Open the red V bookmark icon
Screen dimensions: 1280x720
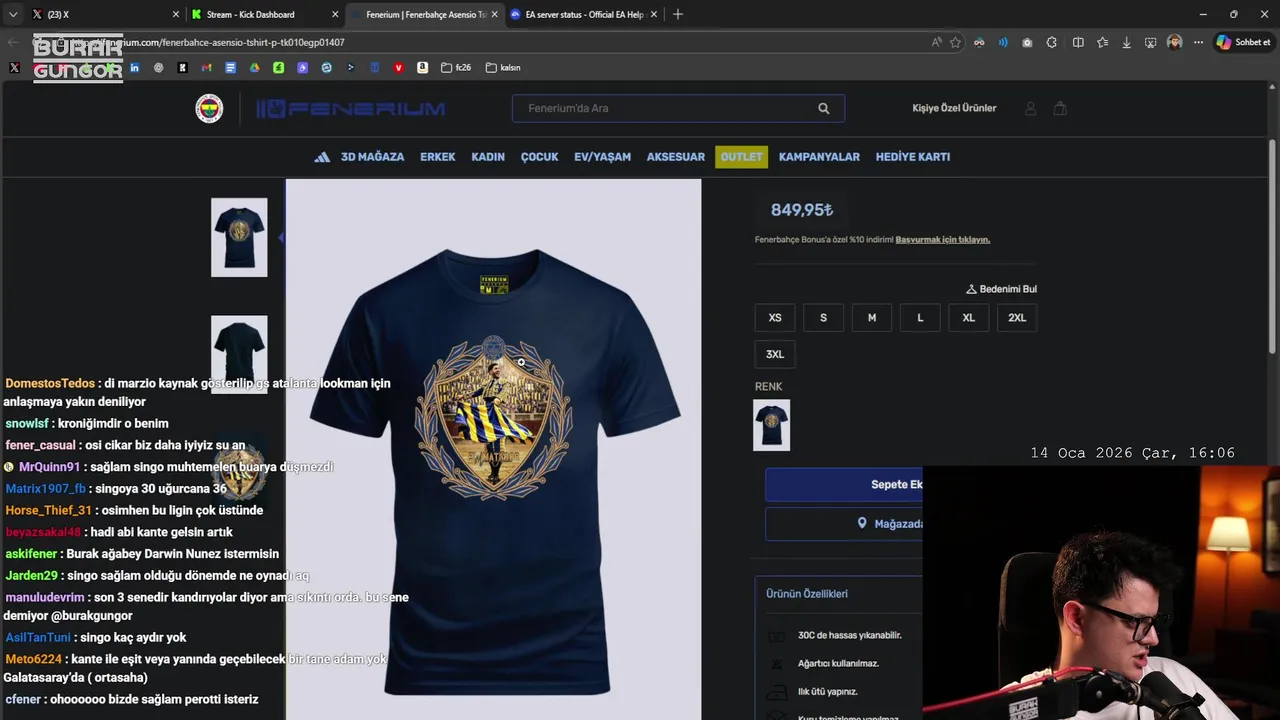pos(398,68)
